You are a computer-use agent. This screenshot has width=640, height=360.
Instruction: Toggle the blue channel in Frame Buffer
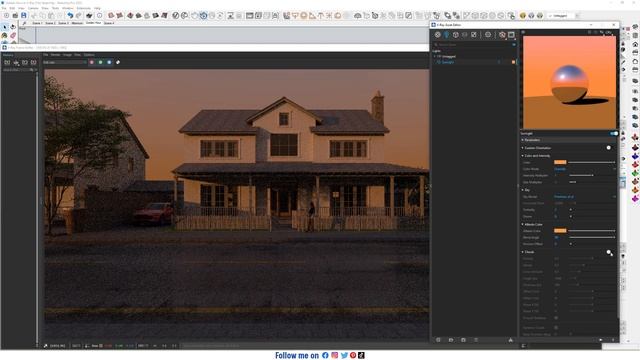click(x=109, y=62)
